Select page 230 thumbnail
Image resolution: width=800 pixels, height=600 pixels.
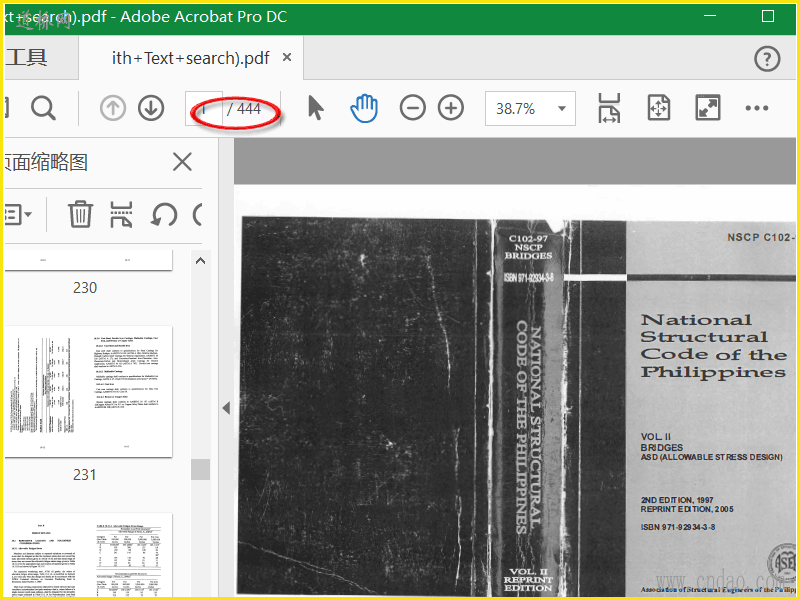click(x=89, y=260)
